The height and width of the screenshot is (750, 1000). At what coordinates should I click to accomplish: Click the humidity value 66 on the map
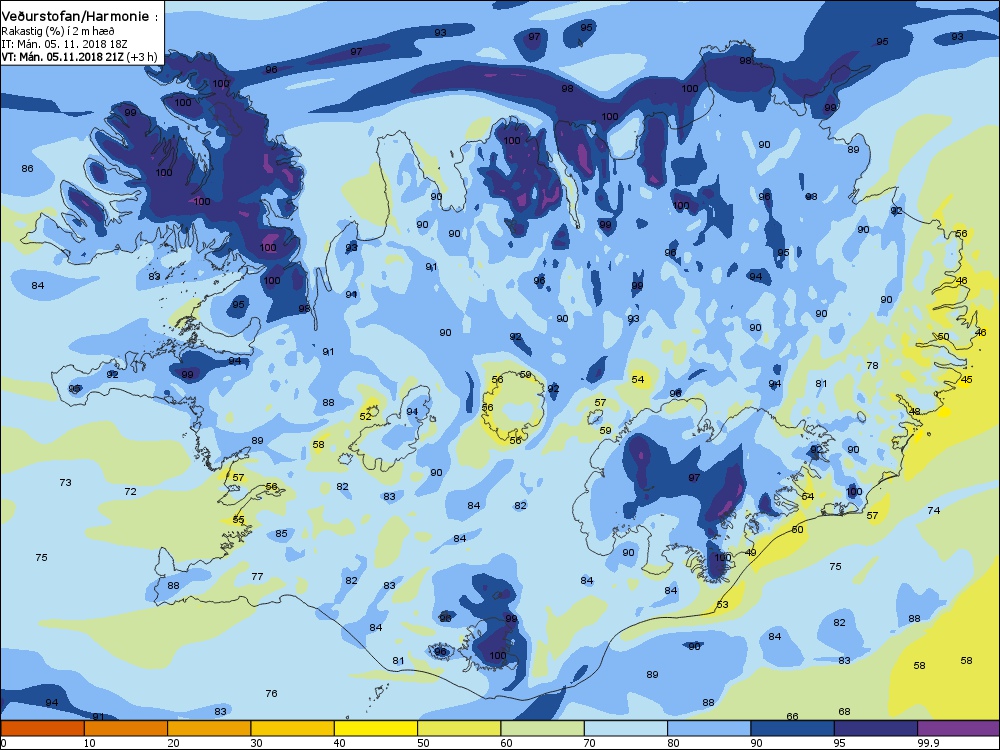coord(792,716)
